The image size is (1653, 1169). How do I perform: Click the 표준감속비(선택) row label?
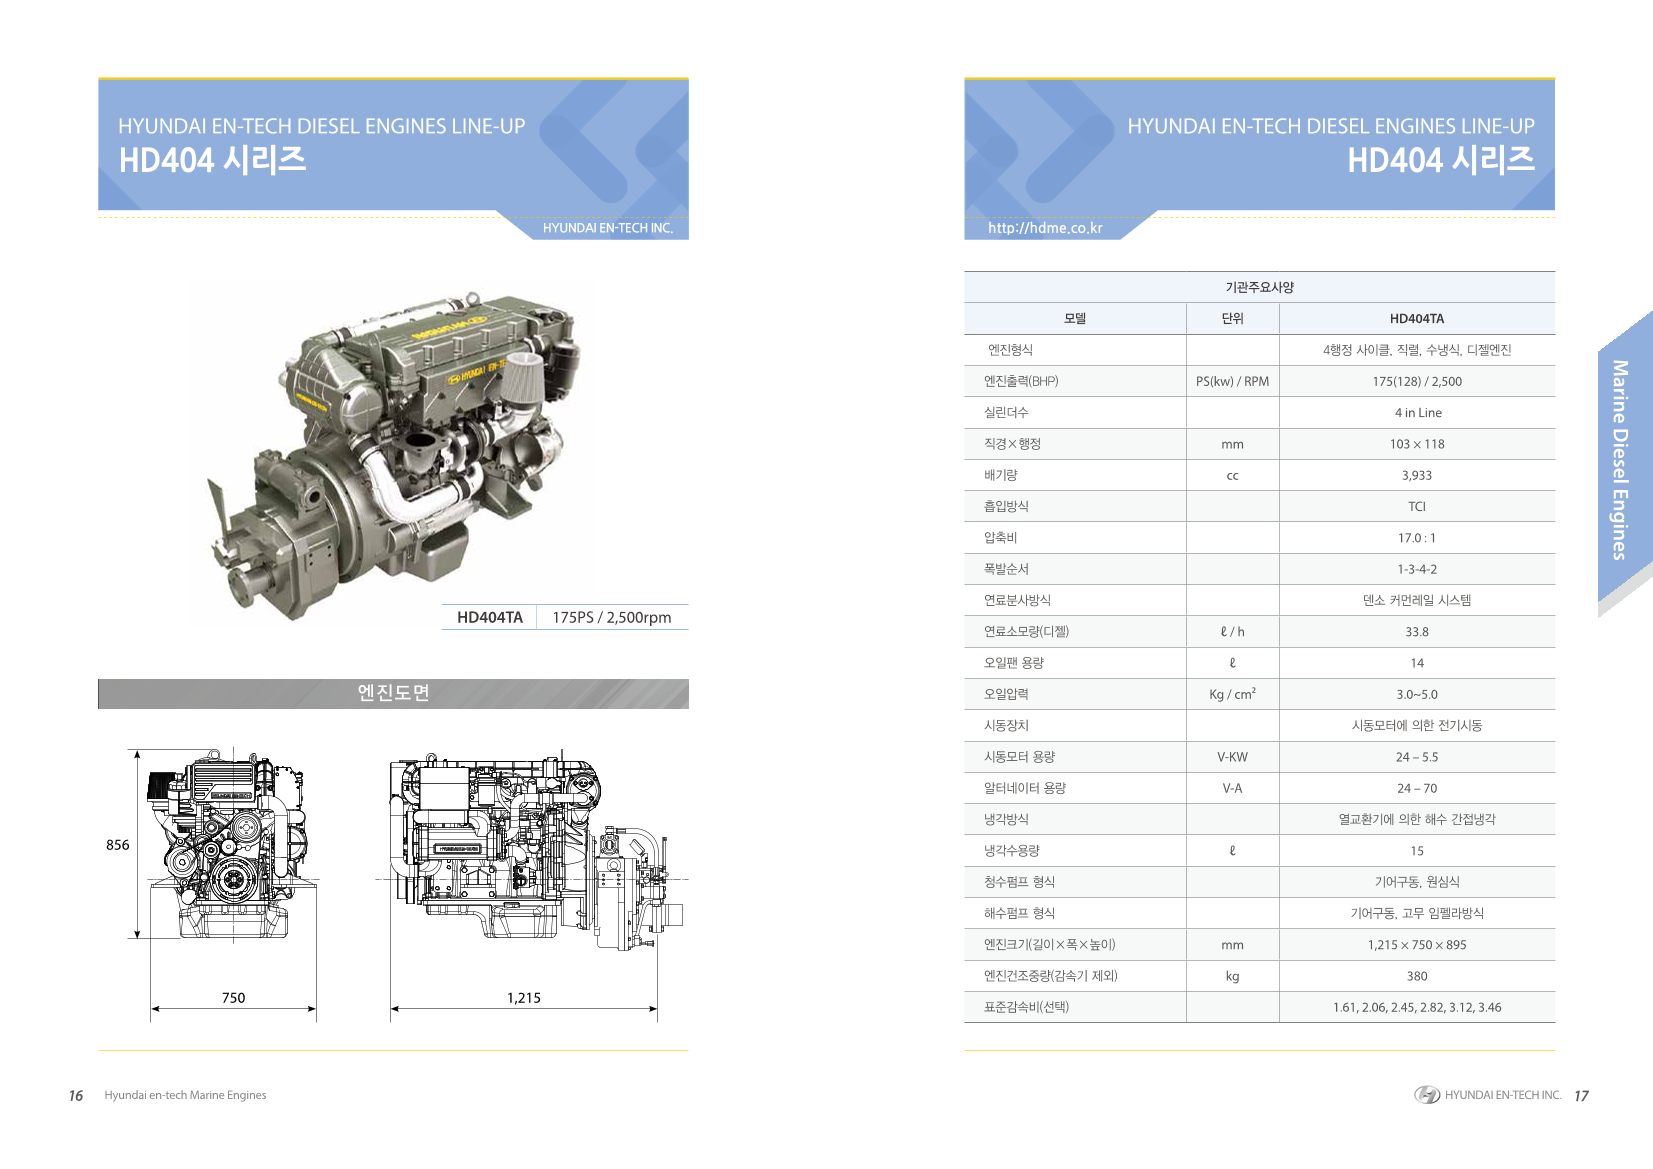[1026, 1007]
